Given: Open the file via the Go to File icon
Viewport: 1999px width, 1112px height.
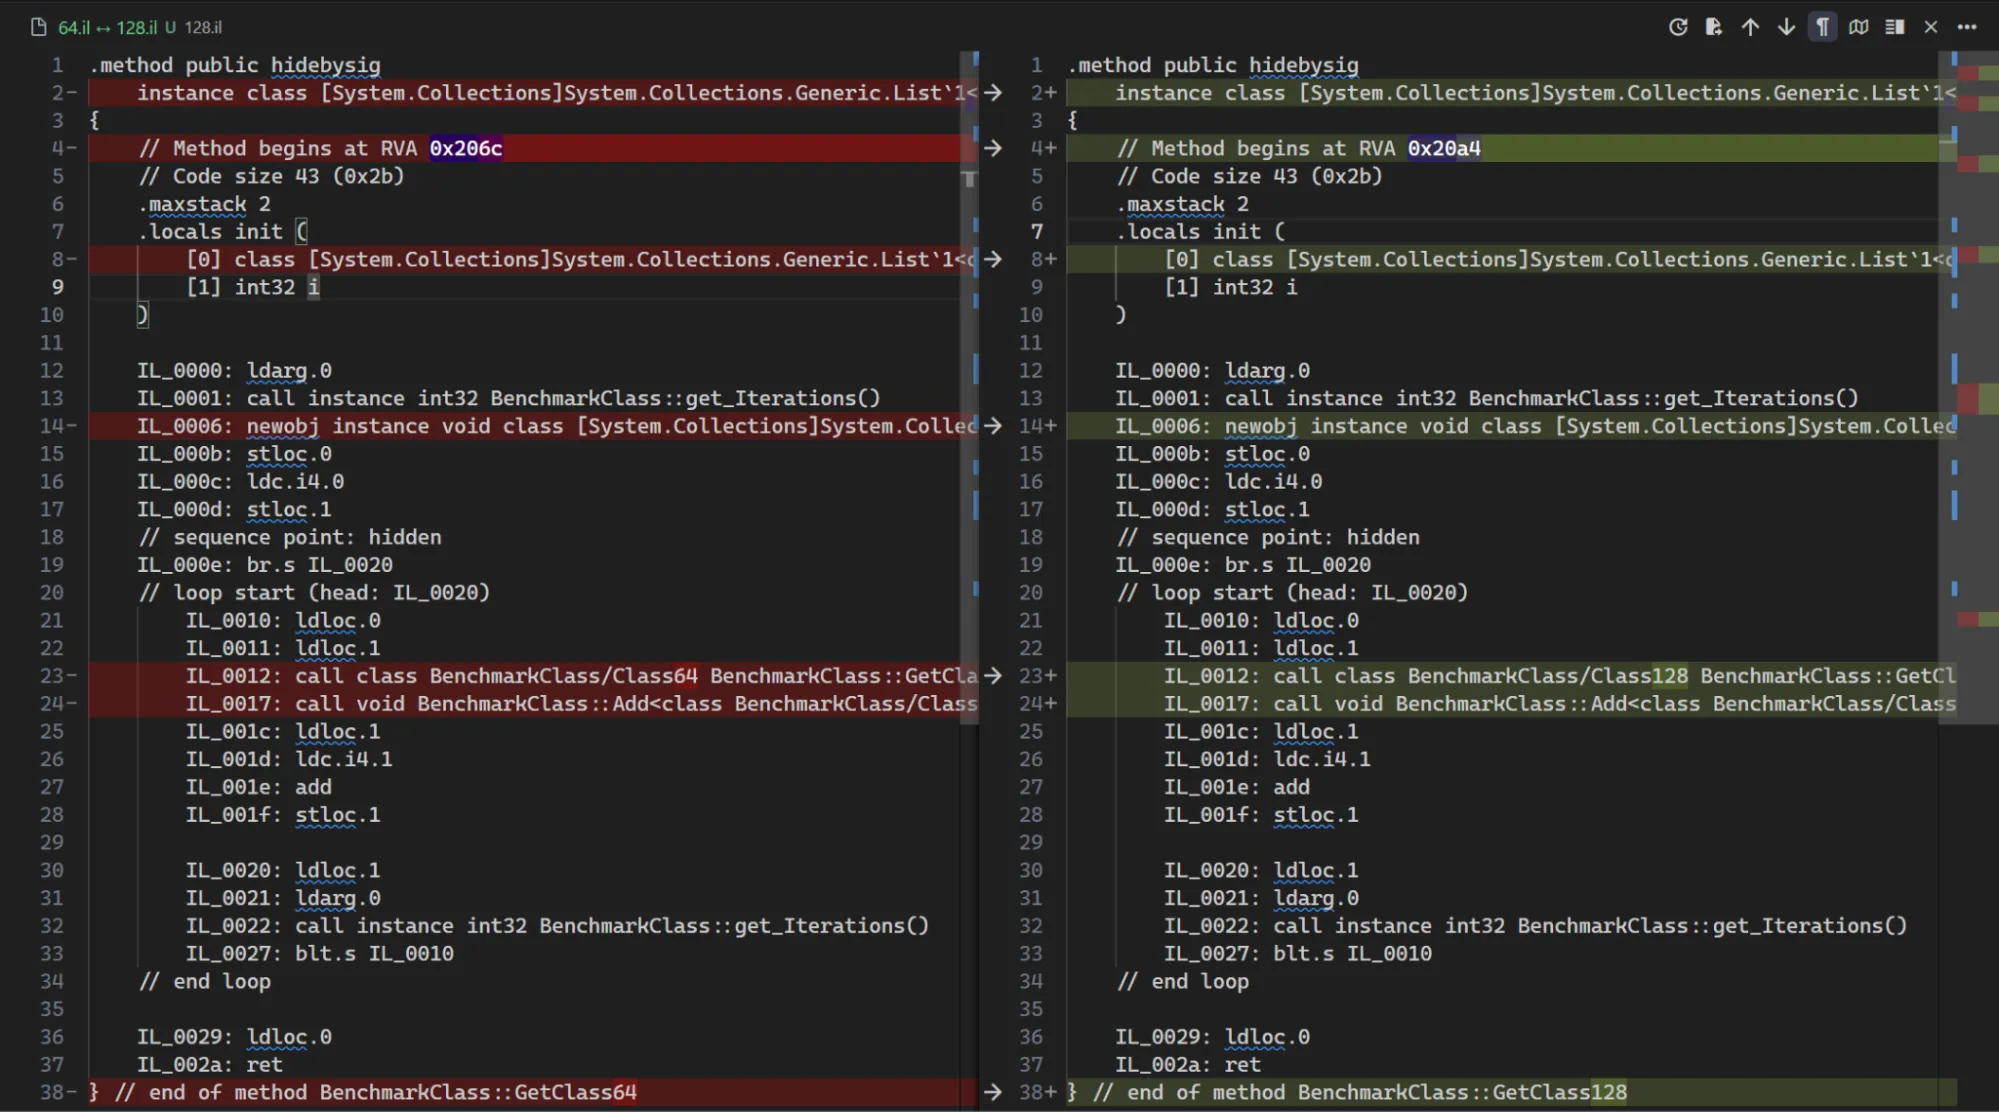Looking at the screenshot, I should (x=1713, y=27).
